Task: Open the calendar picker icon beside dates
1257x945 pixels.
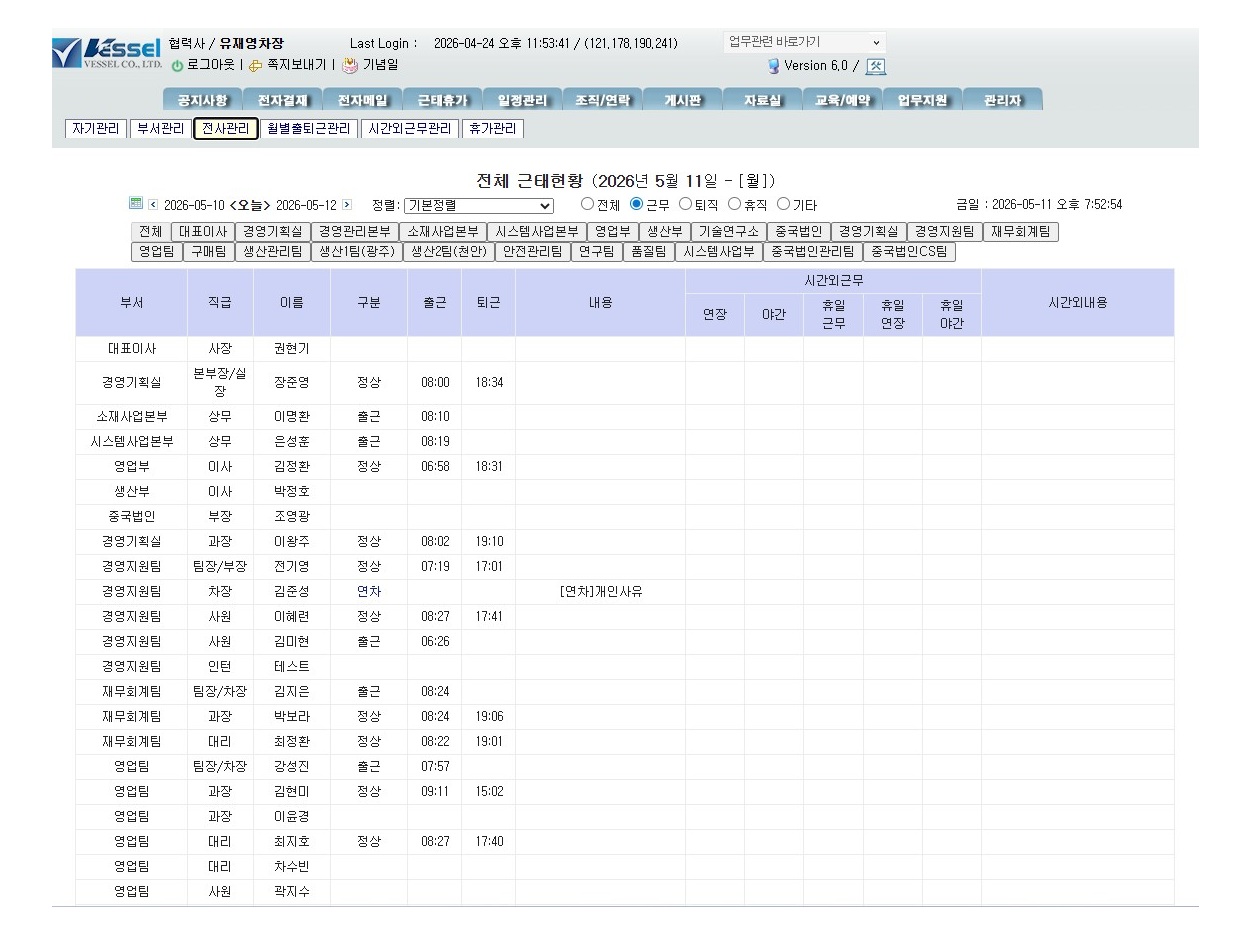Action: 136,204
